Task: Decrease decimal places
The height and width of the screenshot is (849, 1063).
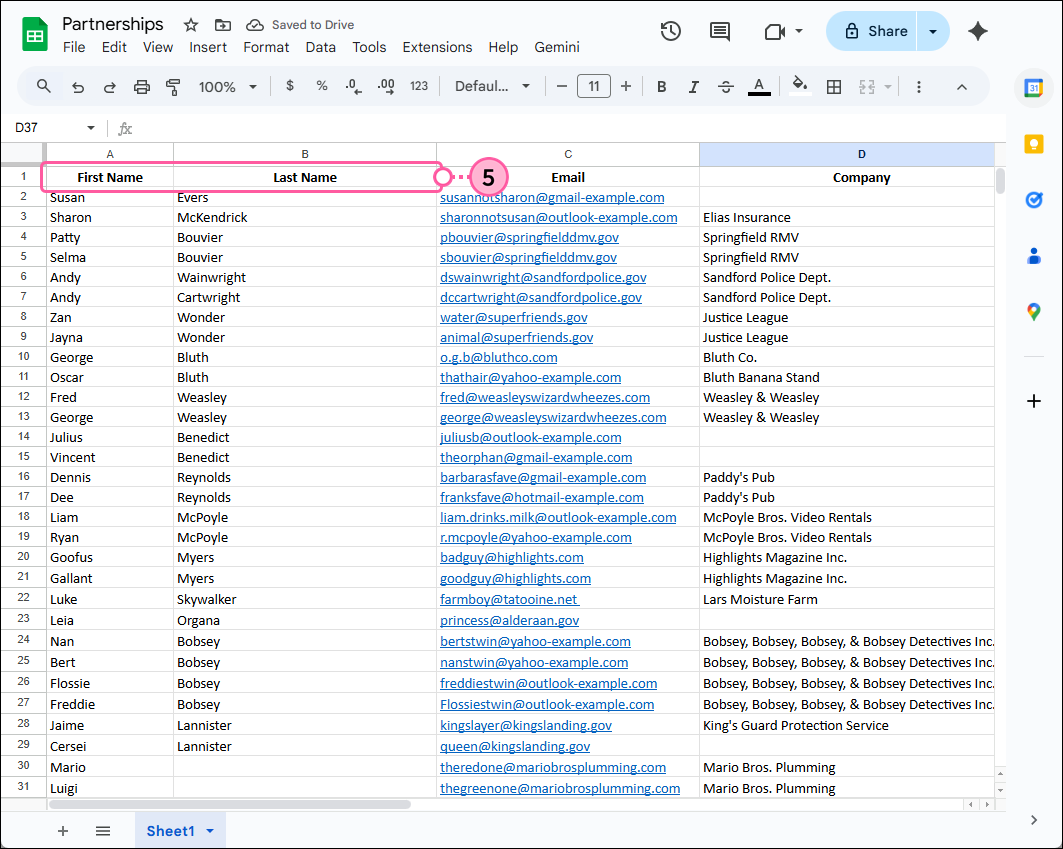Action: coord(353,86)
